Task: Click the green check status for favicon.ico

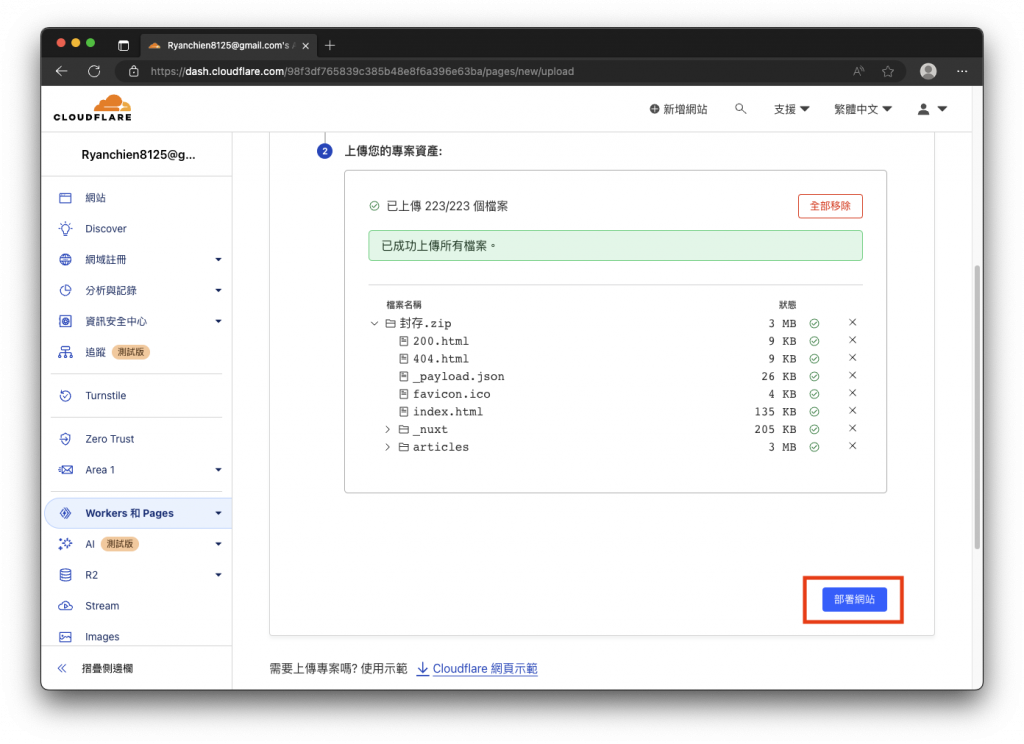Action: click(814, 394)
